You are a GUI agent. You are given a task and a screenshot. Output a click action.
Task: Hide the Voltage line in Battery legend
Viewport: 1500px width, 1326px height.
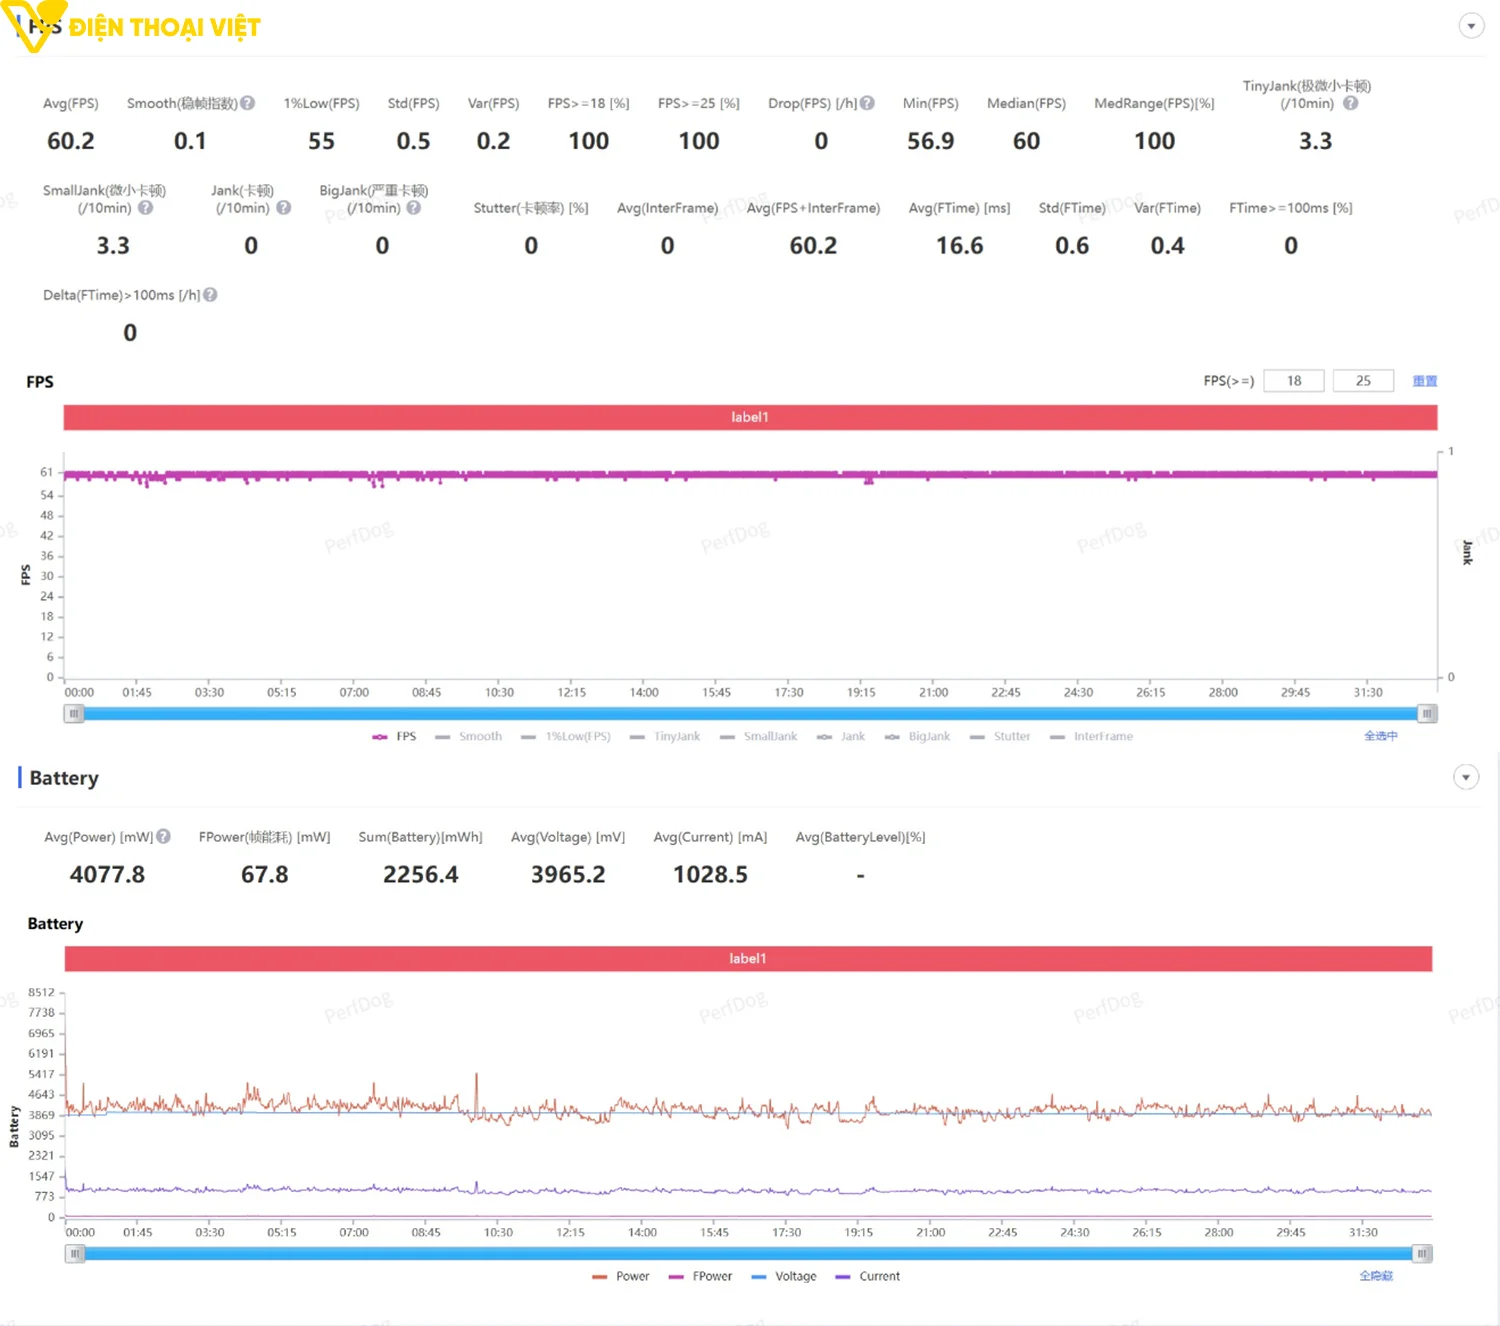coord(784,1276)
